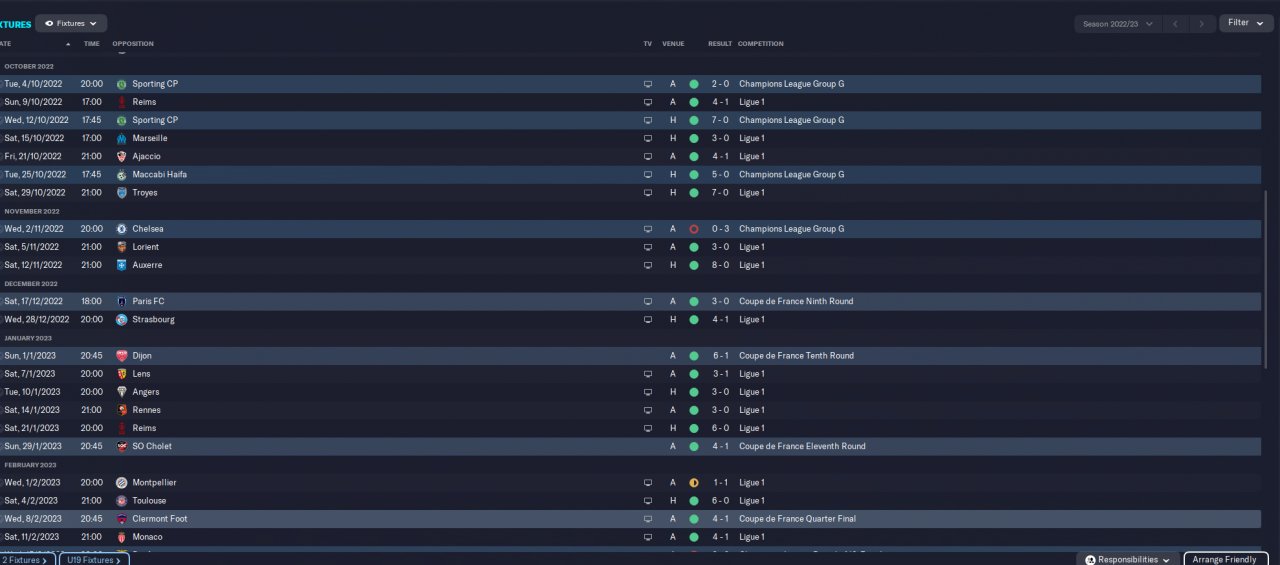
Task: Select the Lens team name
Action: (141, 374)
